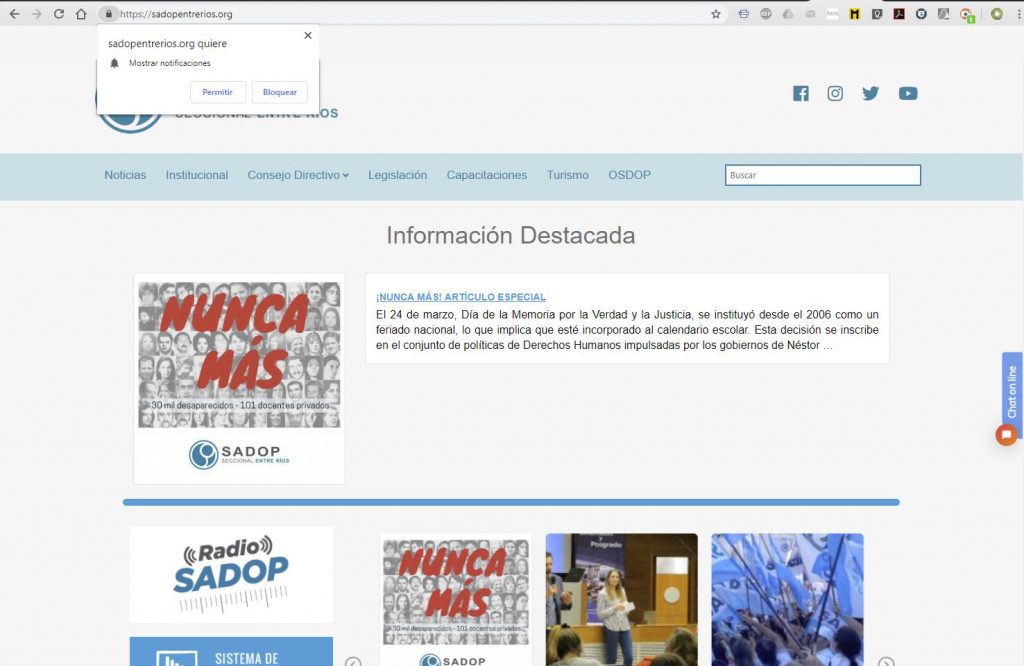
Task: Show next carousel slide
Action: [x=886, y=662]
